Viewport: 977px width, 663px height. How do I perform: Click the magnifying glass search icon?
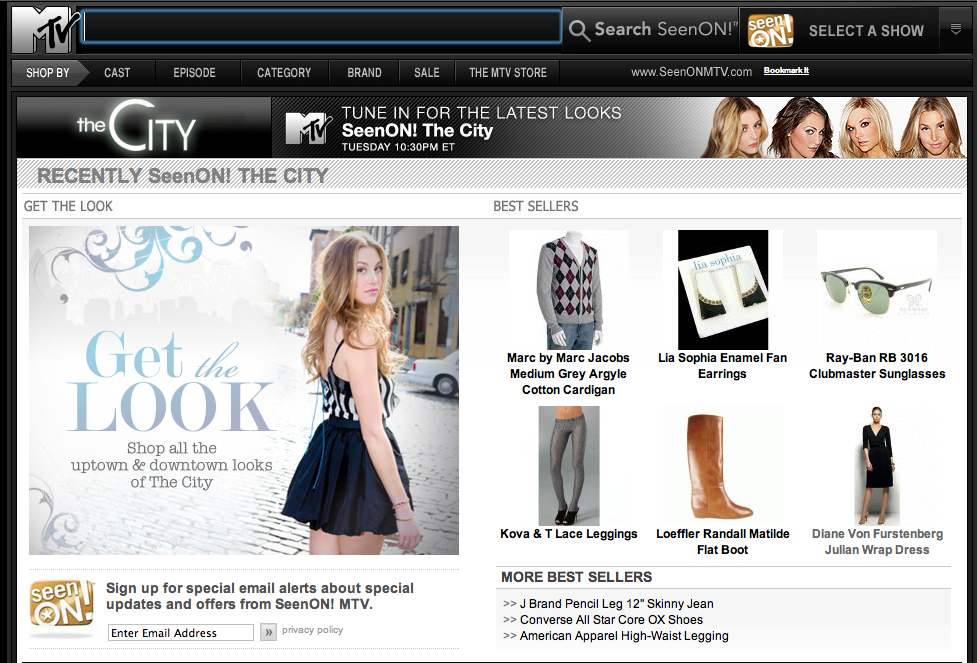click(x=579, y=30)
